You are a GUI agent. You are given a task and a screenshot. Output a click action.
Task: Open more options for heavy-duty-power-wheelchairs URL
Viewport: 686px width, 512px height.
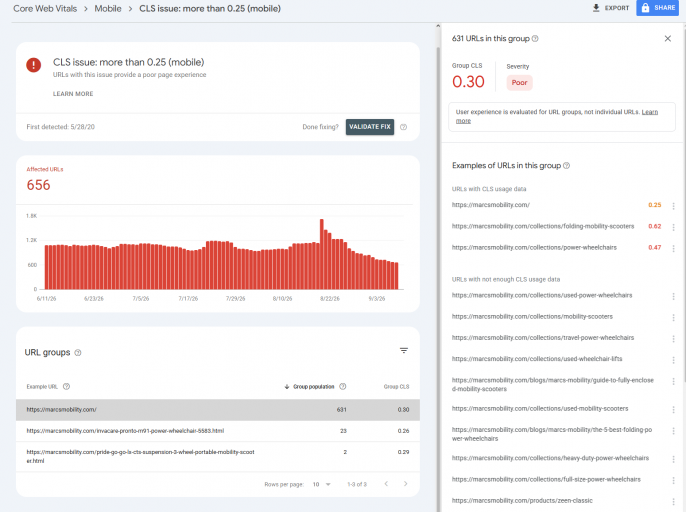[x=673, y=459]
